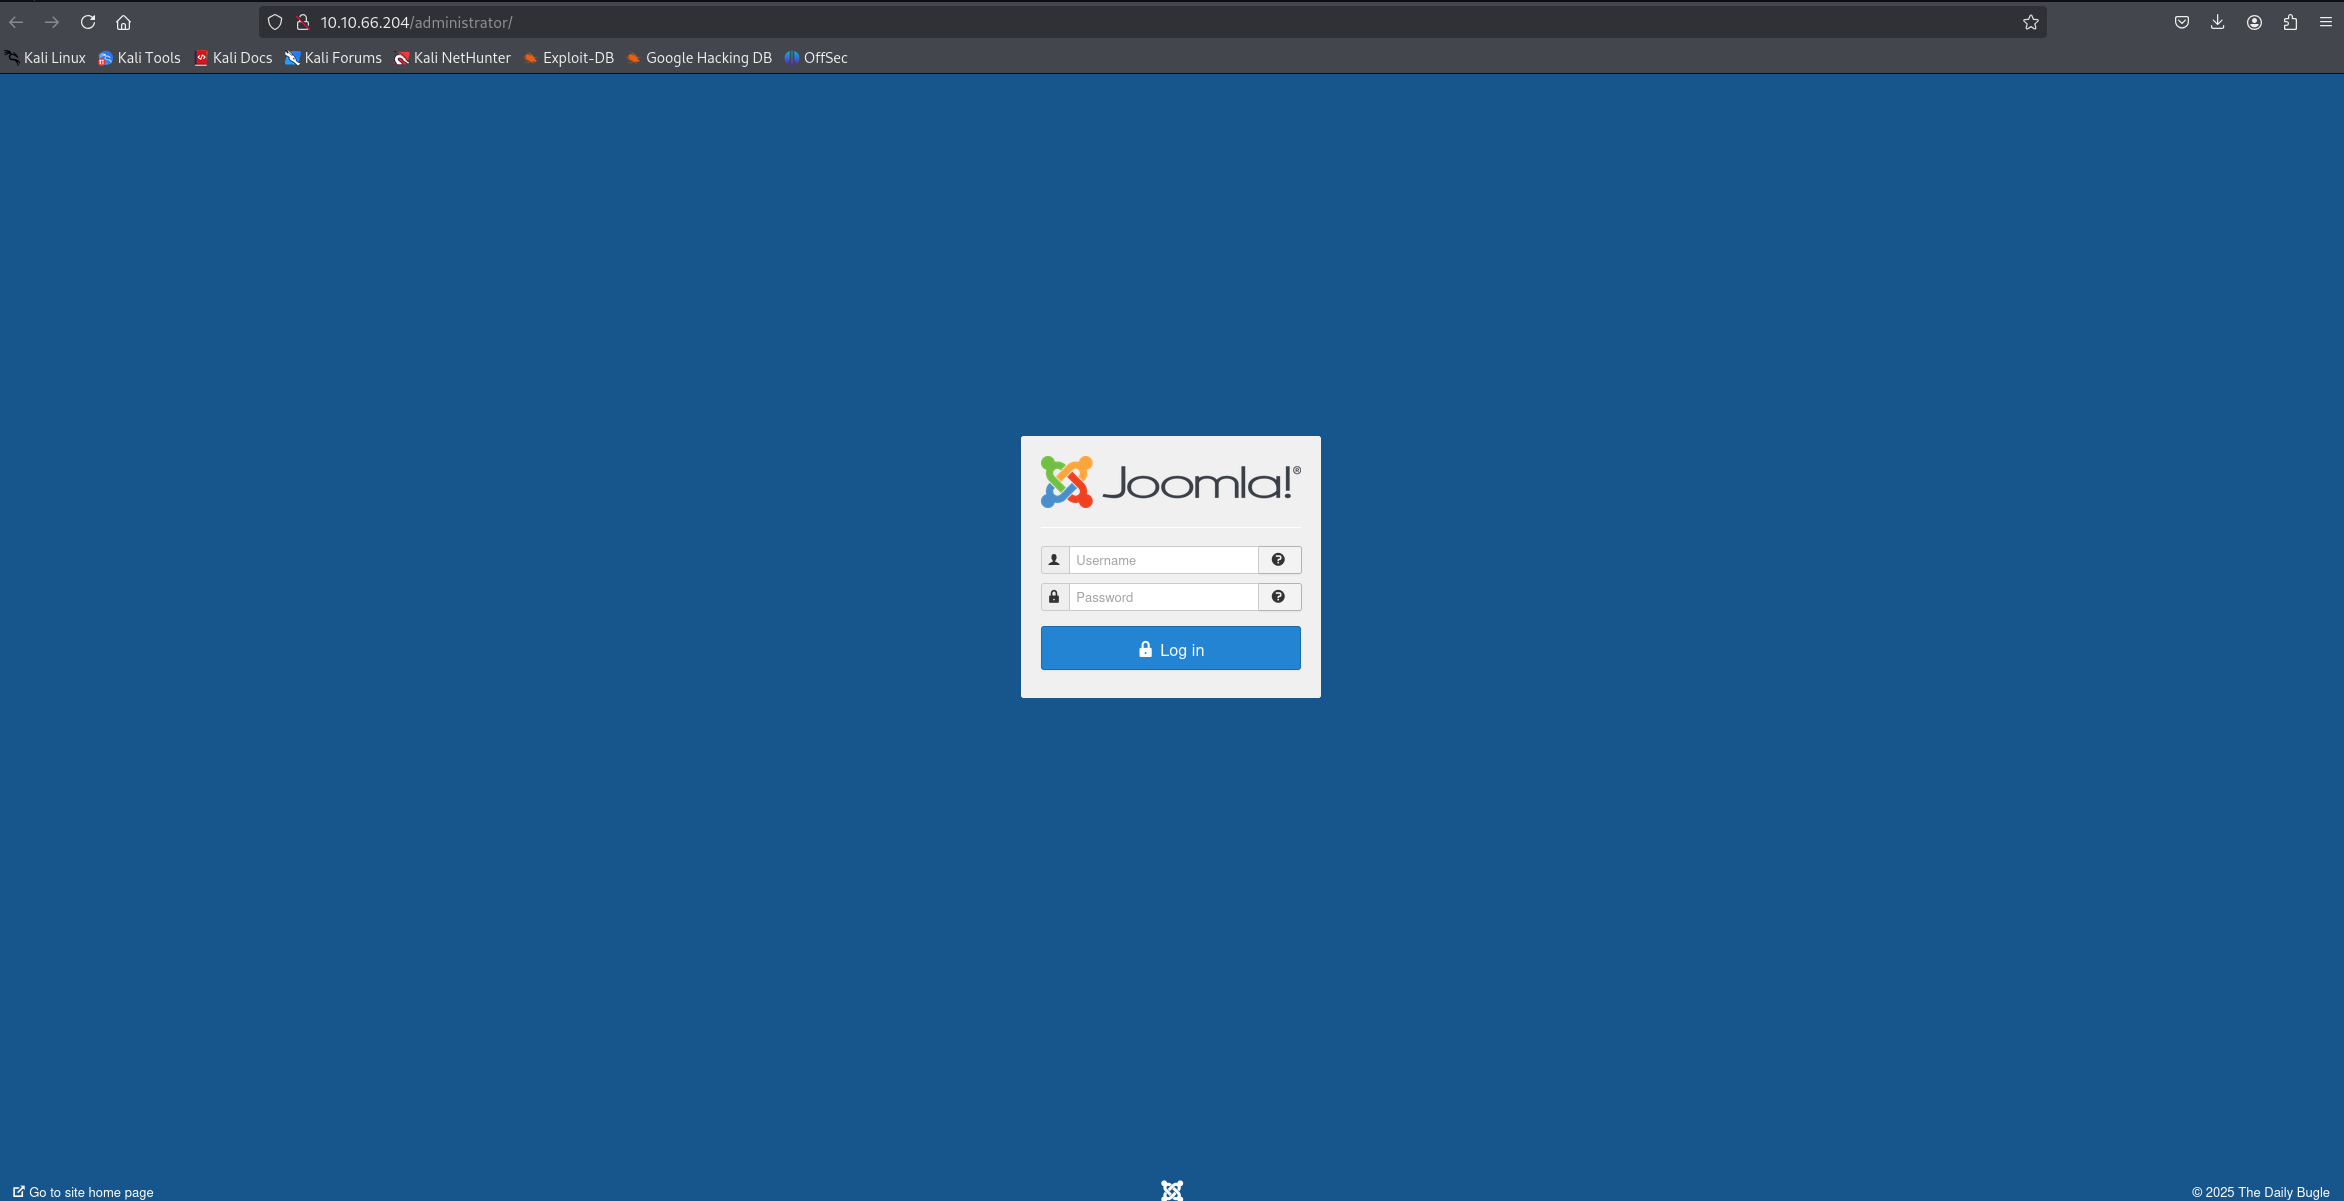
Task: Click the shield tracking protection icon
Action: tap(275, 22)
